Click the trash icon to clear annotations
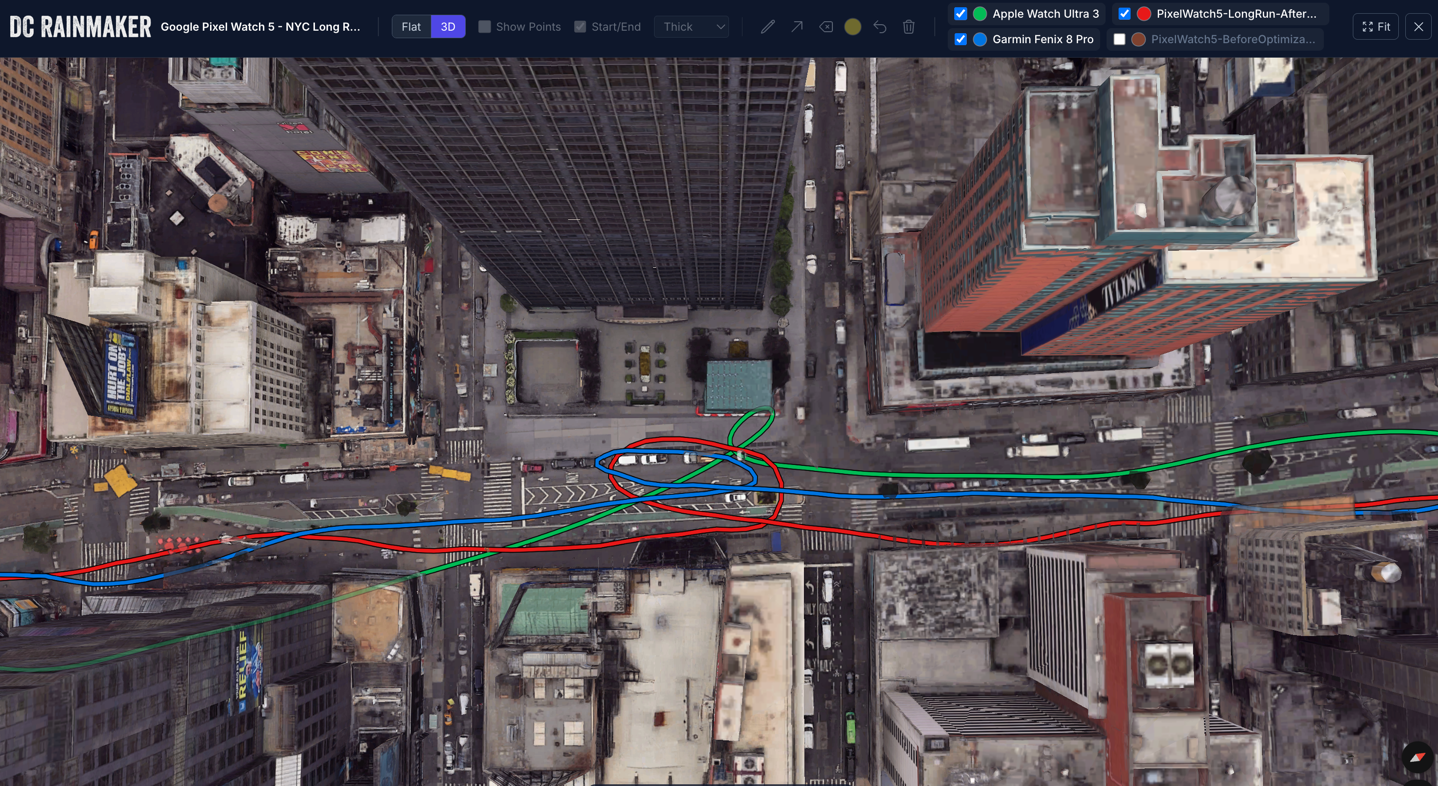Viewport: 1438px width, 786px height. [908, 27]
